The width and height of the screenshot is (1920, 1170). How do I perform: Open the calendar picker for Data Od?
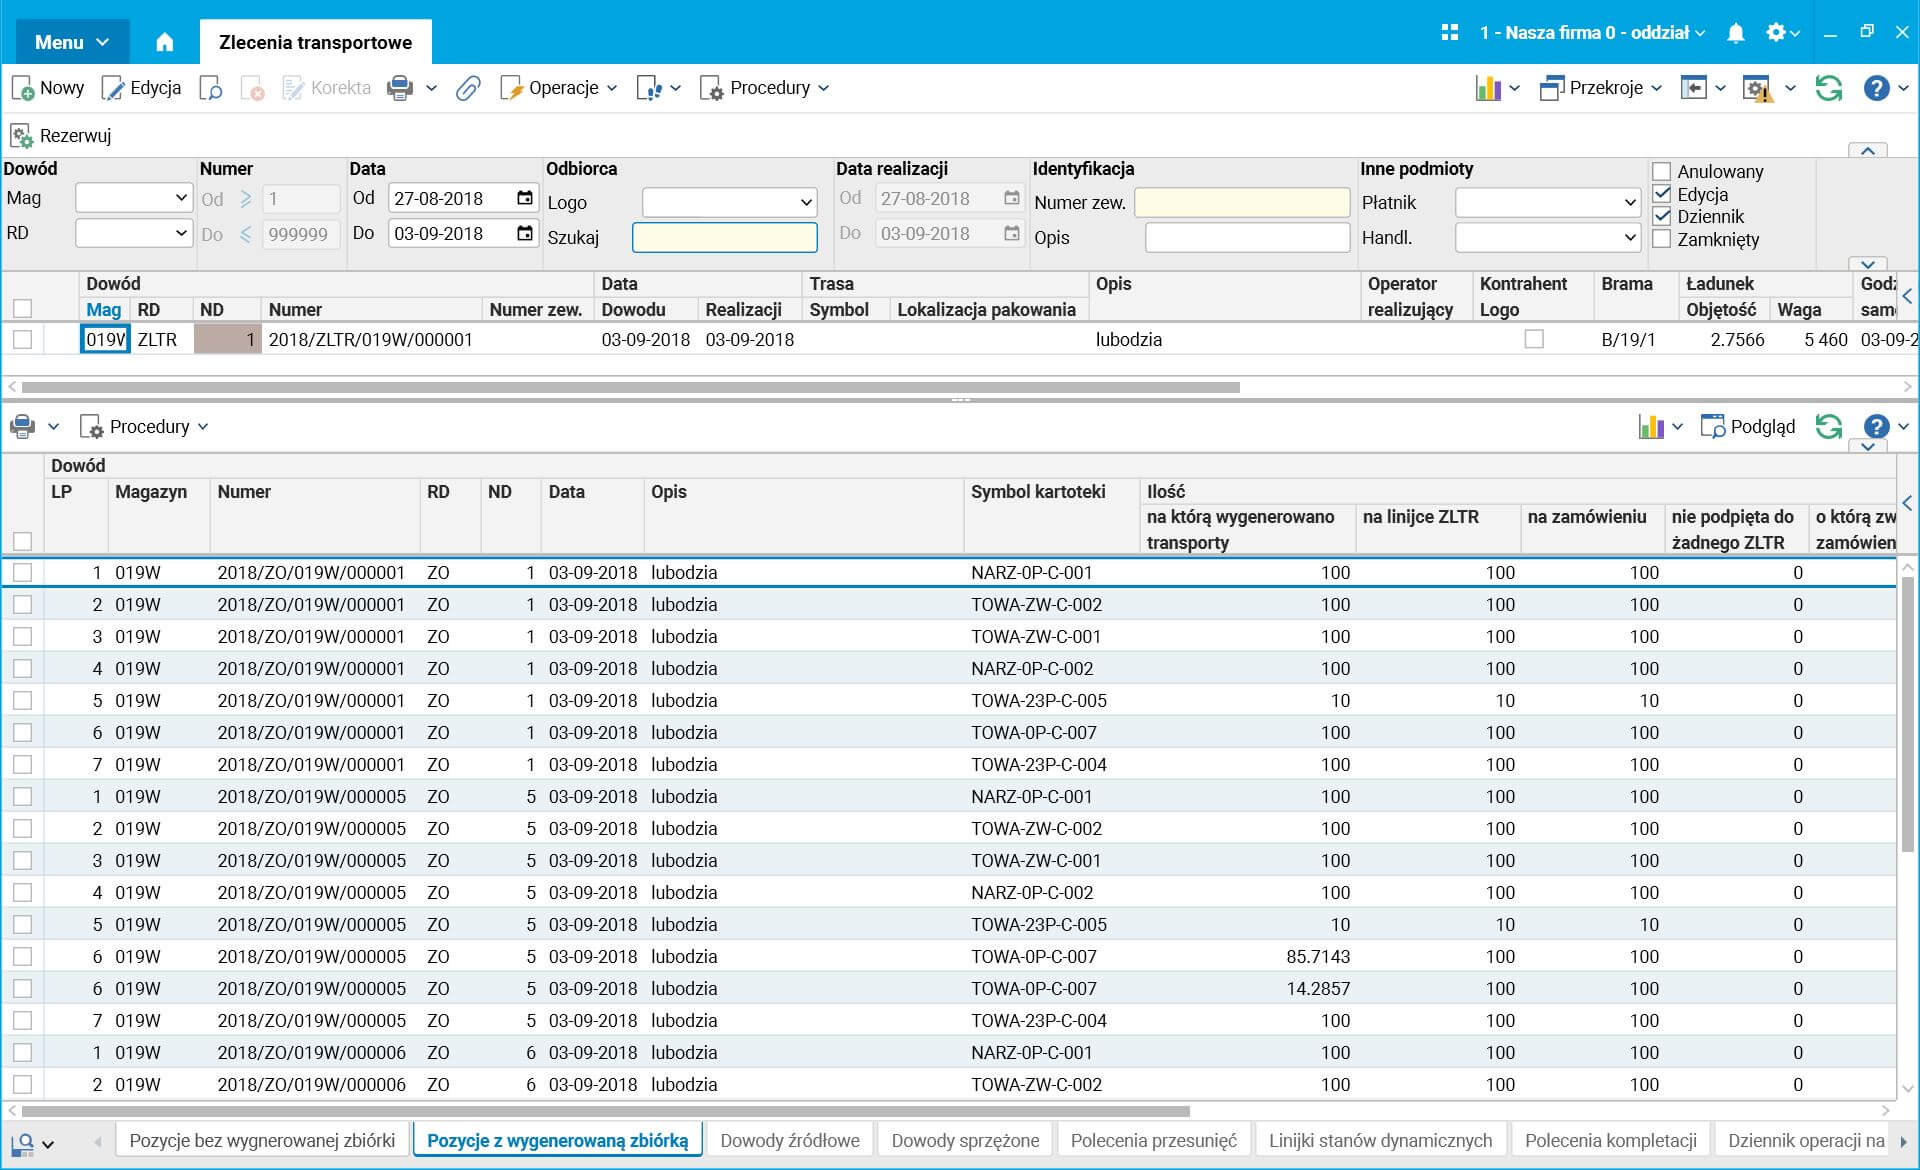click(525, 198)
